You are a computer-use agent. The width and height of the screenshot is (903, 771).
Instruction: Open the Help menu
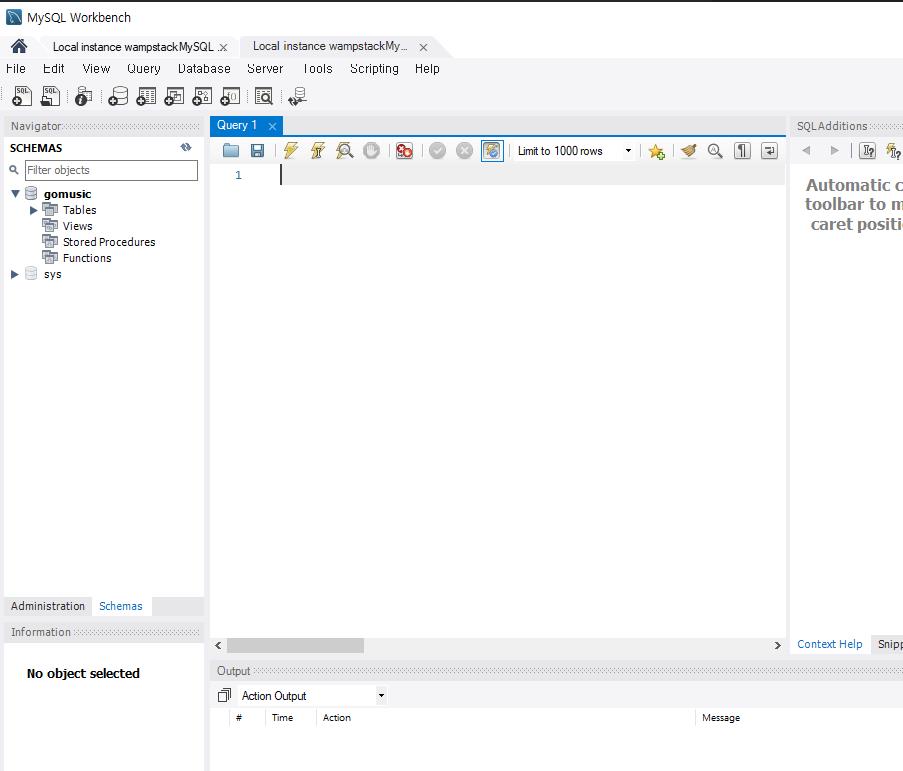coord(427,69)
